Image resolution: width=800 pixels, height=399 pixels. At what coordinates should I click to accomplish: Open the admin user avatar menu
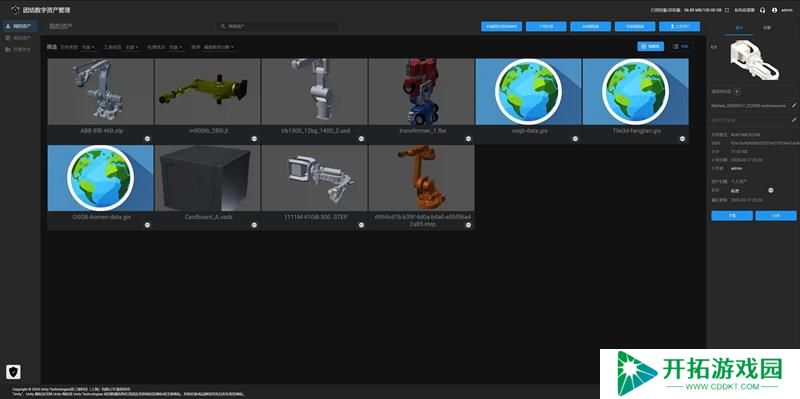(x=774, y=10)
